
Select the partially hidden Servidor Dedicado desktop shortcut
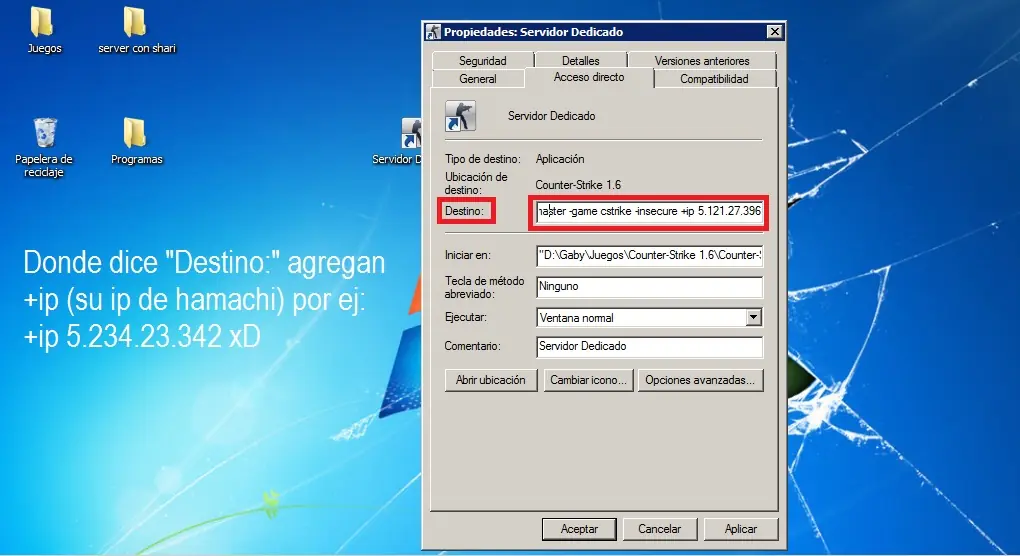click(398, 141)
